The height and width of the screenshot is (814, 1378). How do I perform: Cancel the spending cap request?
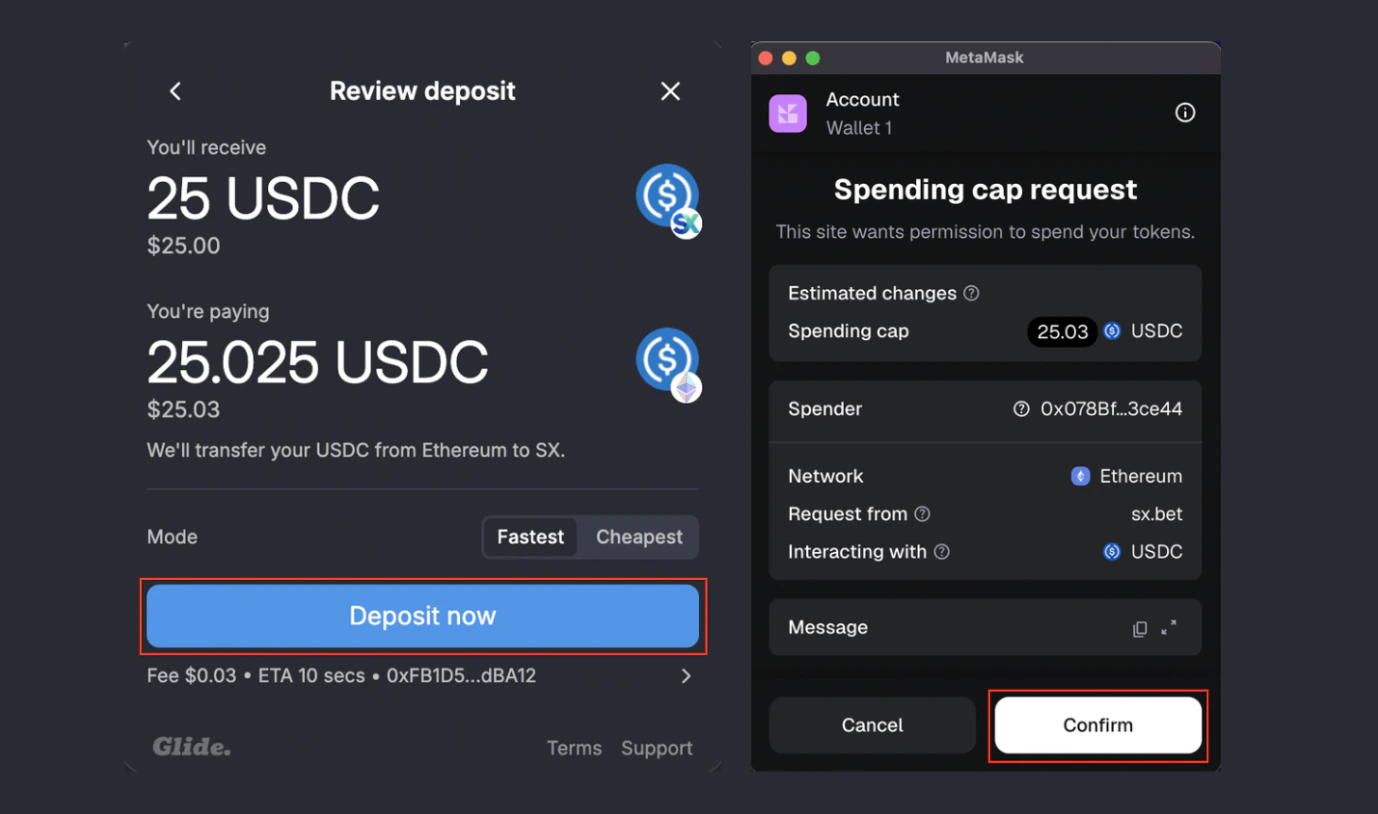click(x=872, y=725)
